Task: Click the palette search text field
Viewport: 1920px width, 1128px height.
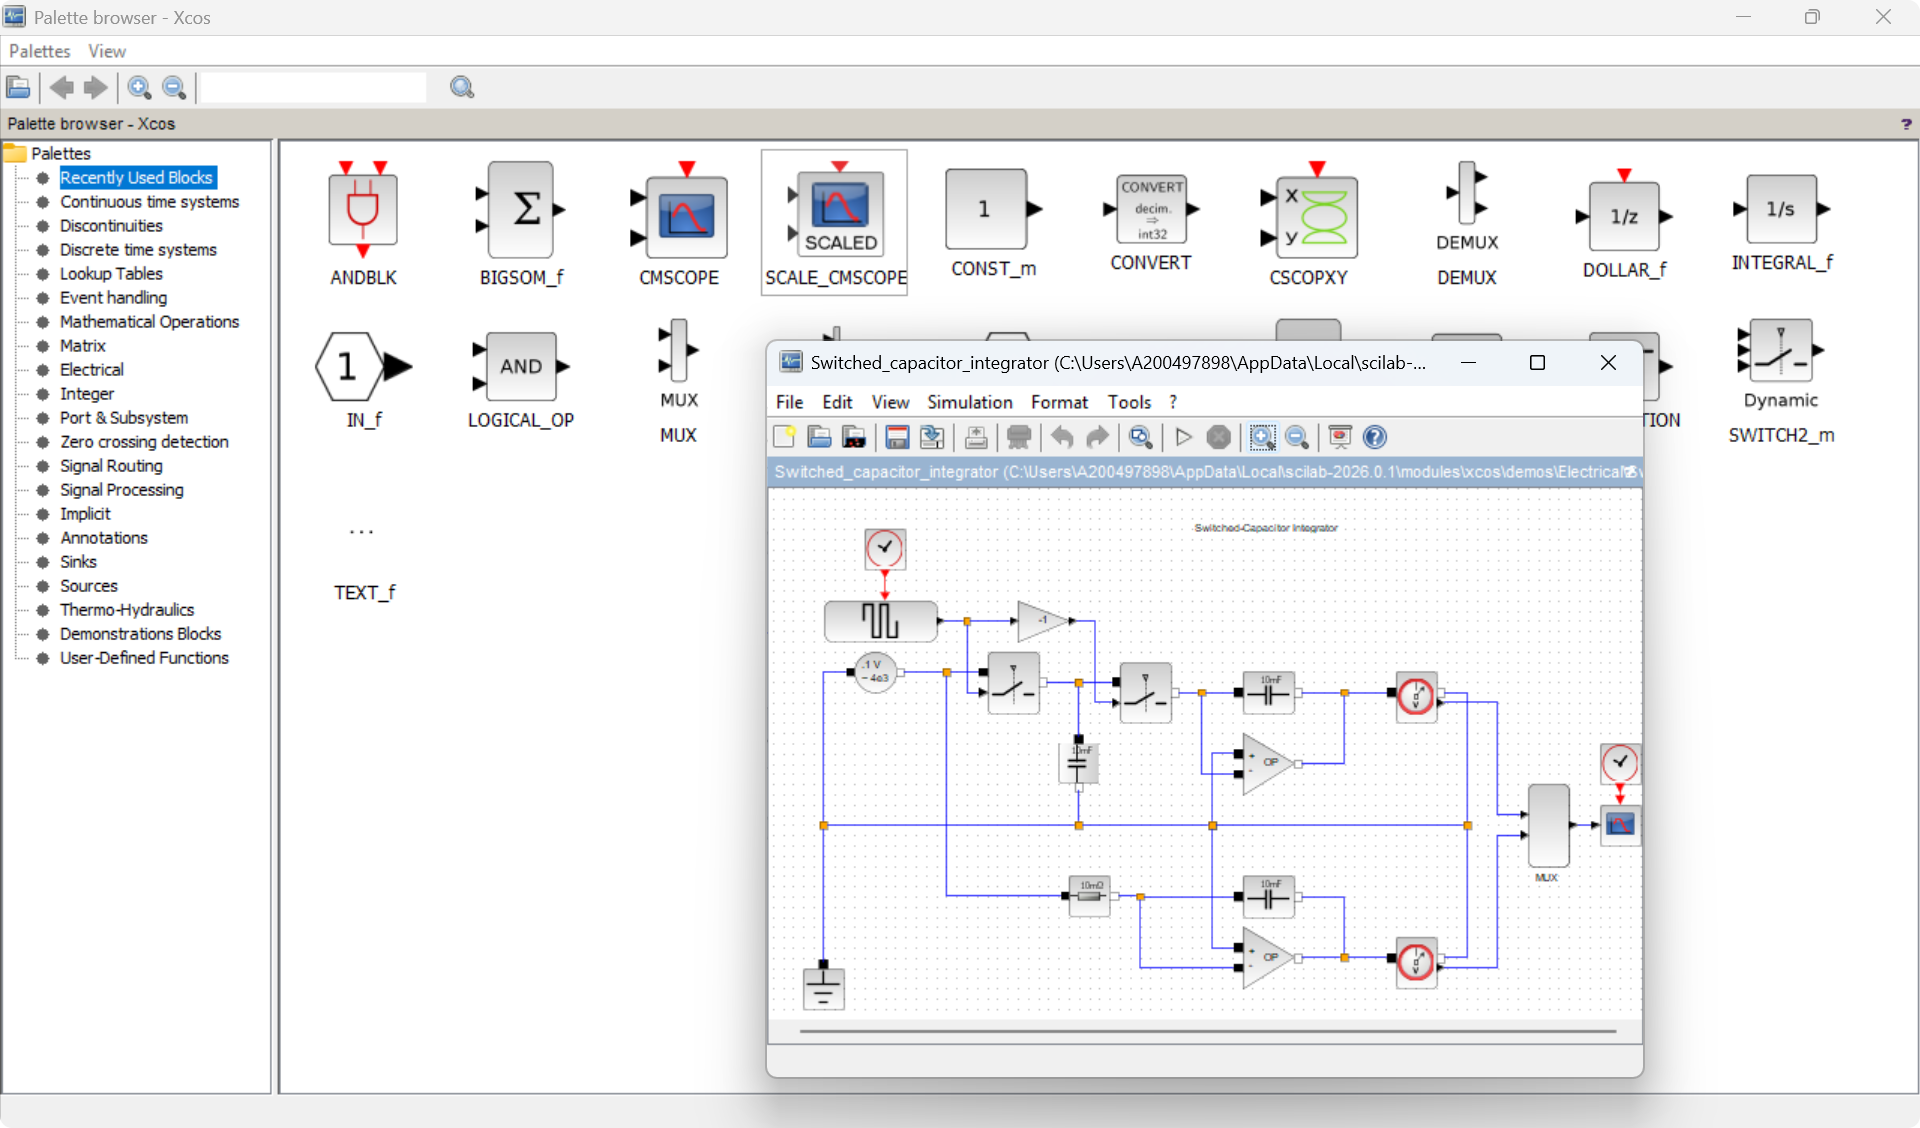Action: coord(314,88)
